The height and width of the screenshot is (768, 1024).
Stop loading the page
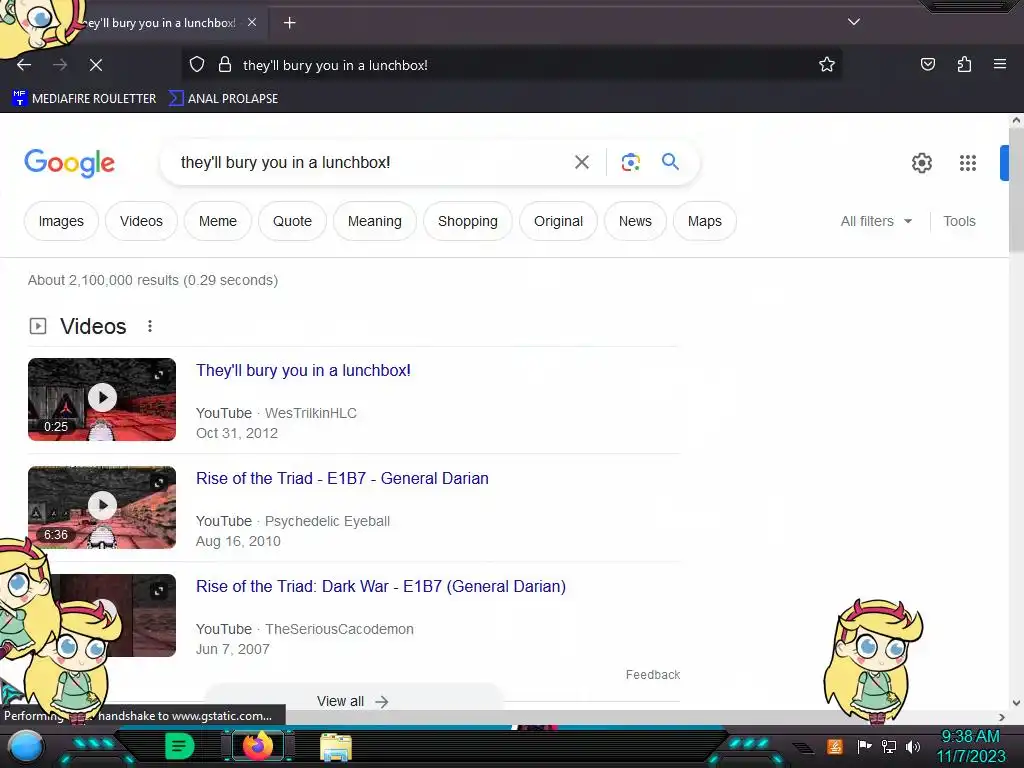96,65
